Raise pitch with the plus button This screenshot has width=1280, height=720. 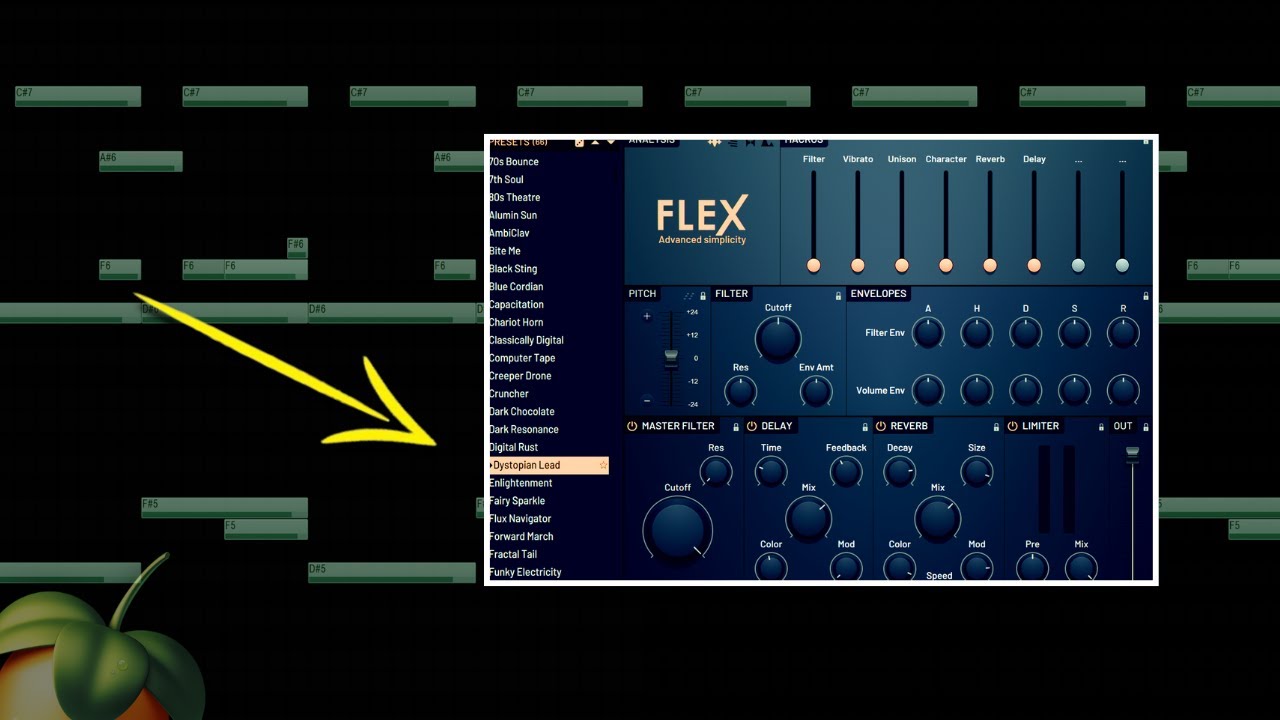coord(647,317)
